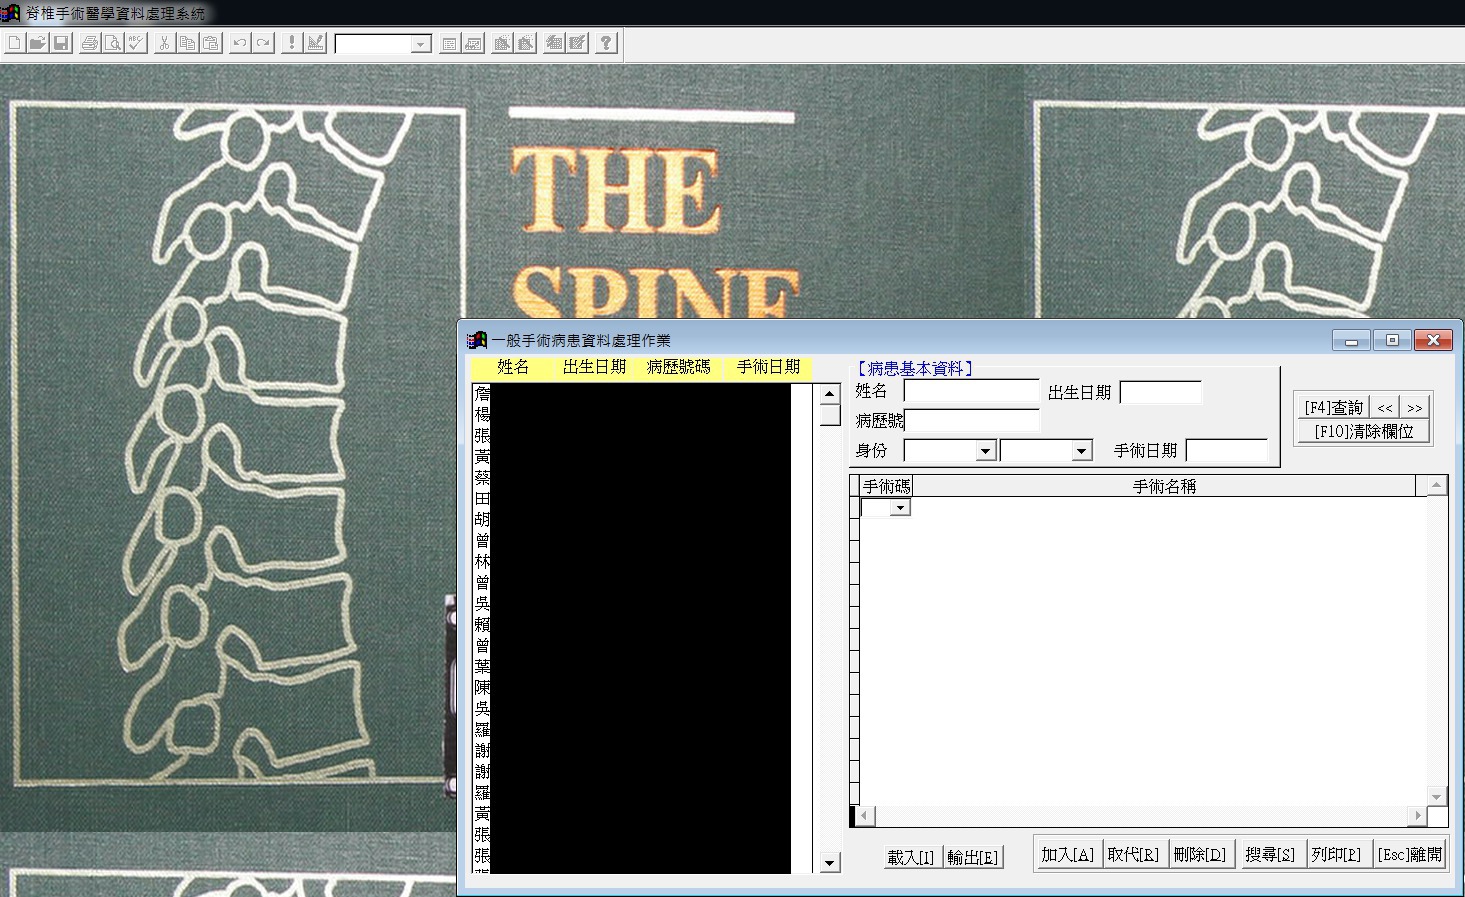
Task: Click the yellow 手術日期 list column header
Action: click(x=769, y=368)
